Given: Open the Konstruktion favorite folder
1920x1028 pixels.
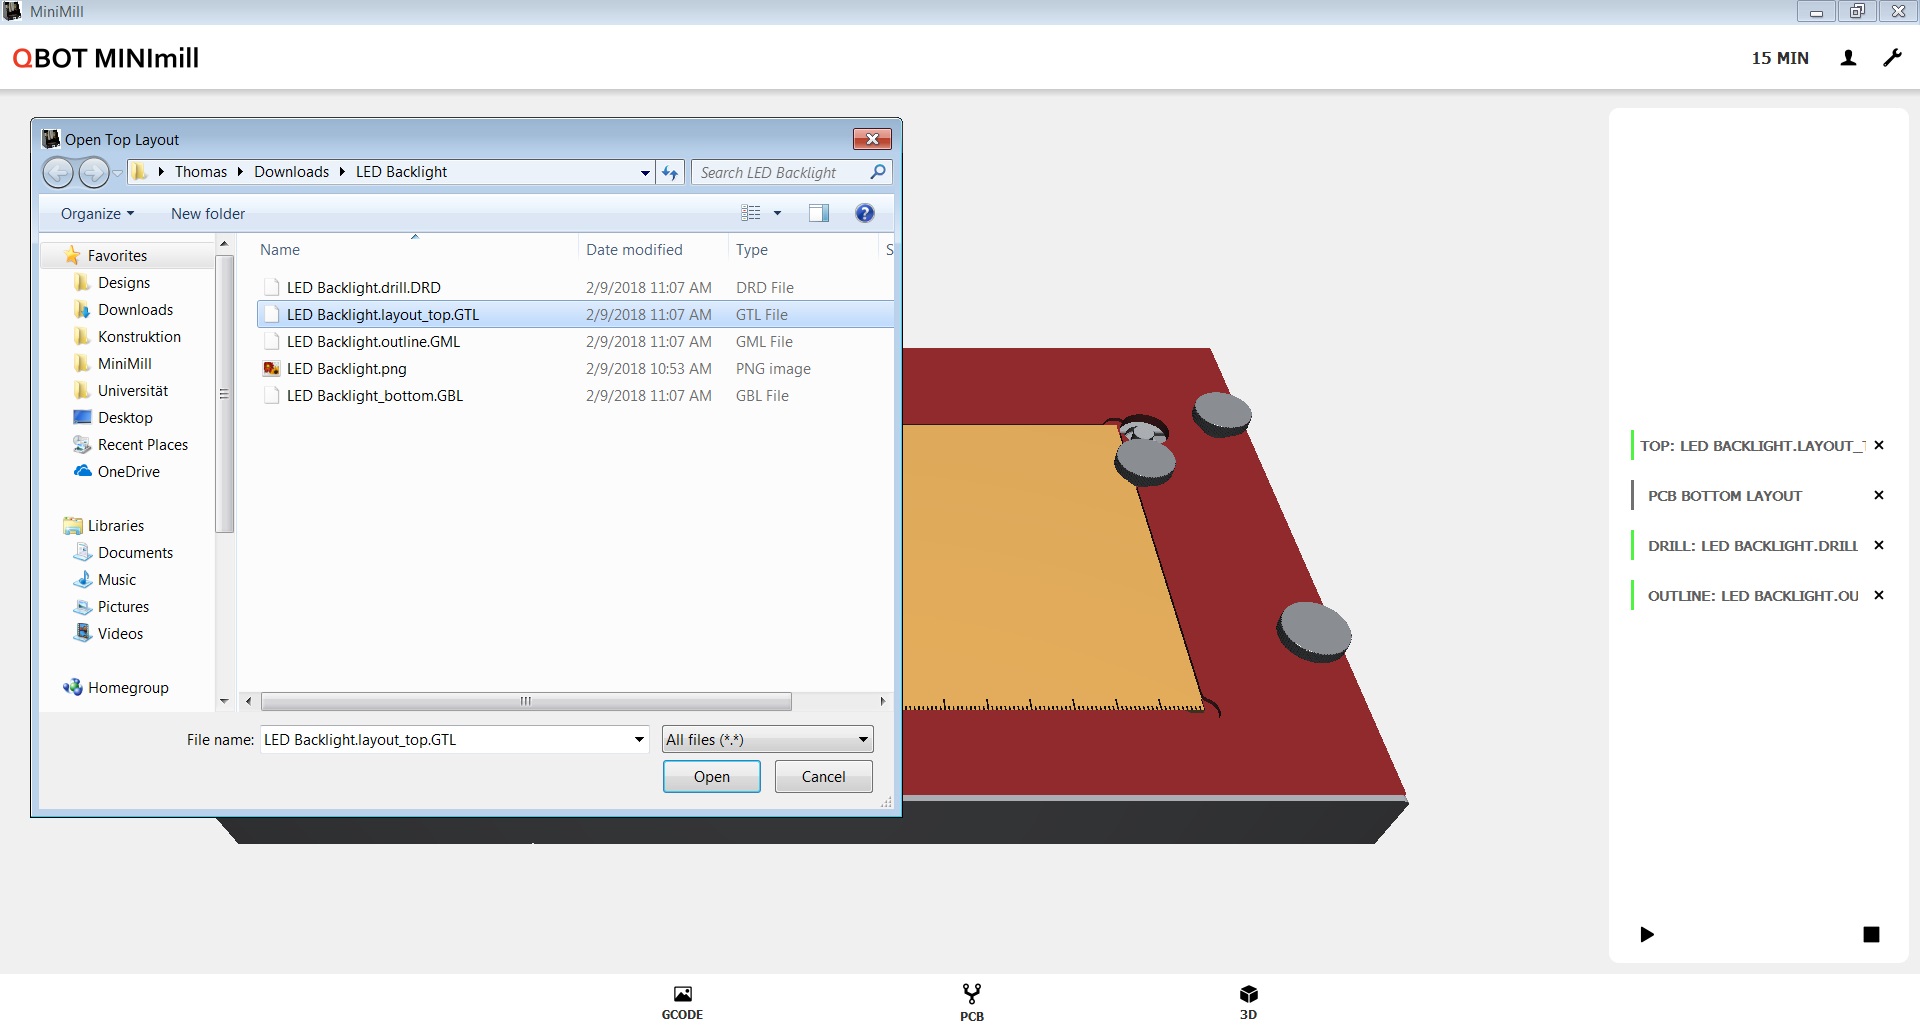Looking at the screenshot, I should (139, 337).
